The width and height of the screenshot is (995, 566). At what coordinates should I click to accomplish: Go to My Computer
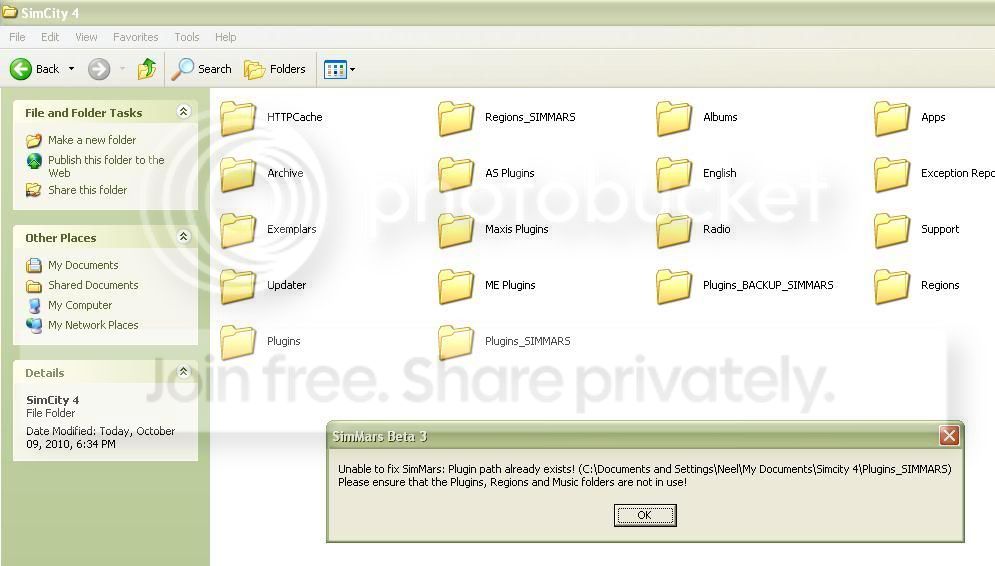click(80, 305)
